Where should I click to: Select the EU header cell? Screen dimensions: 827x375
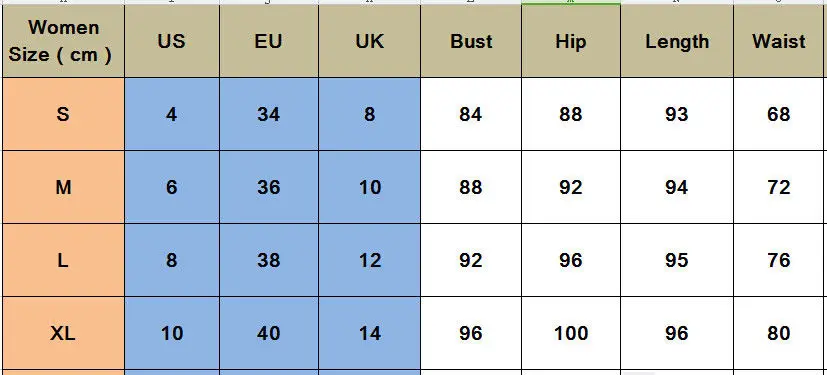[x=269, y=41]
